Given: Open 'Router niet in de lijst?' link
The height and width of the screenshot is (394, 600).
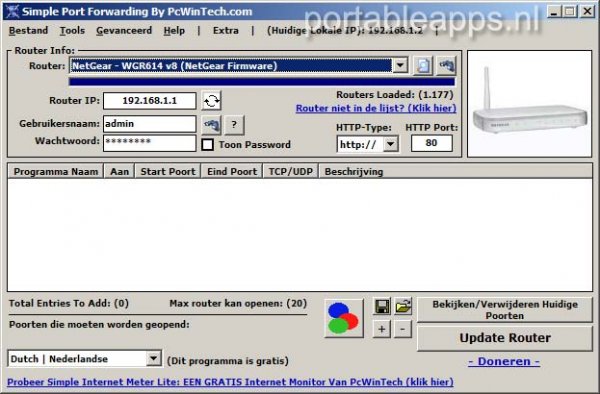Looking at the screenshot, I should coord(376,108).
